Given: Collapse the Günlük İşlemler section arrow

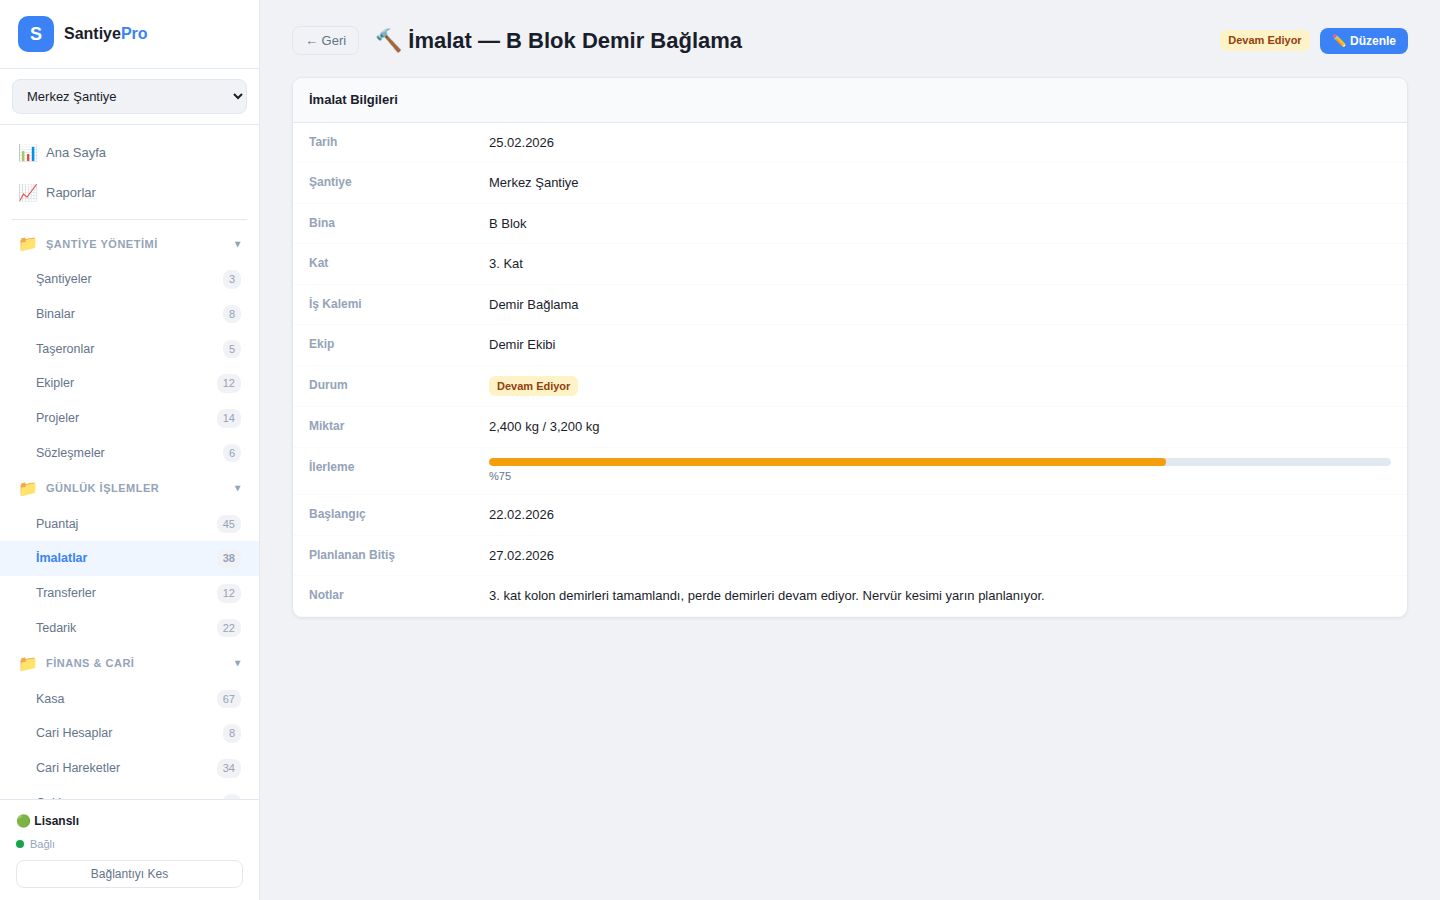Looking at the screenshot, I should click(x=237, y=488).
